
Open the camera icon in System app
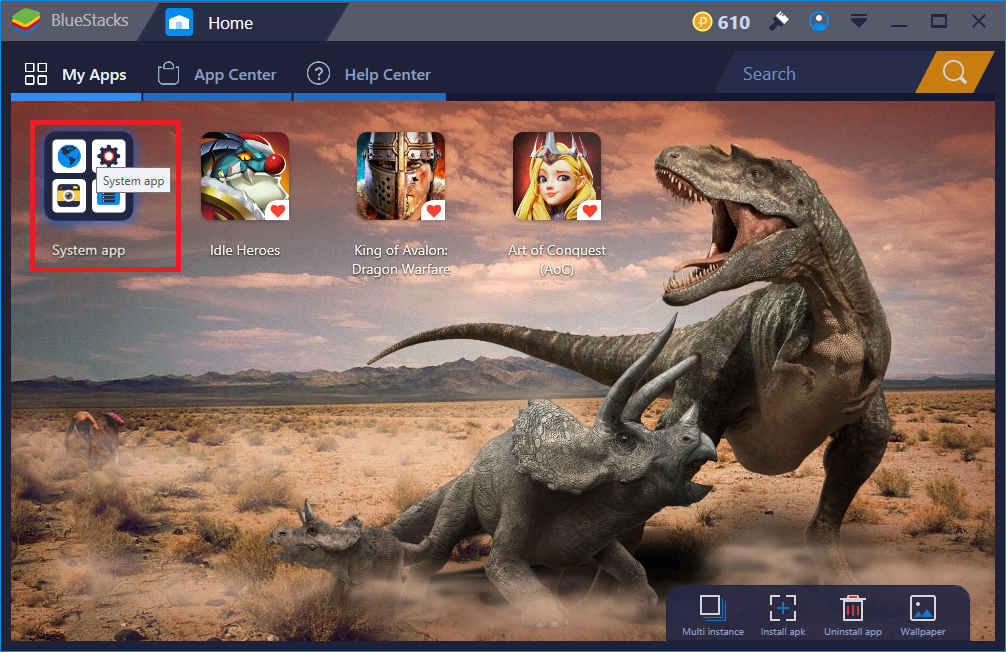pyautogui.click(x=69, y=194)
